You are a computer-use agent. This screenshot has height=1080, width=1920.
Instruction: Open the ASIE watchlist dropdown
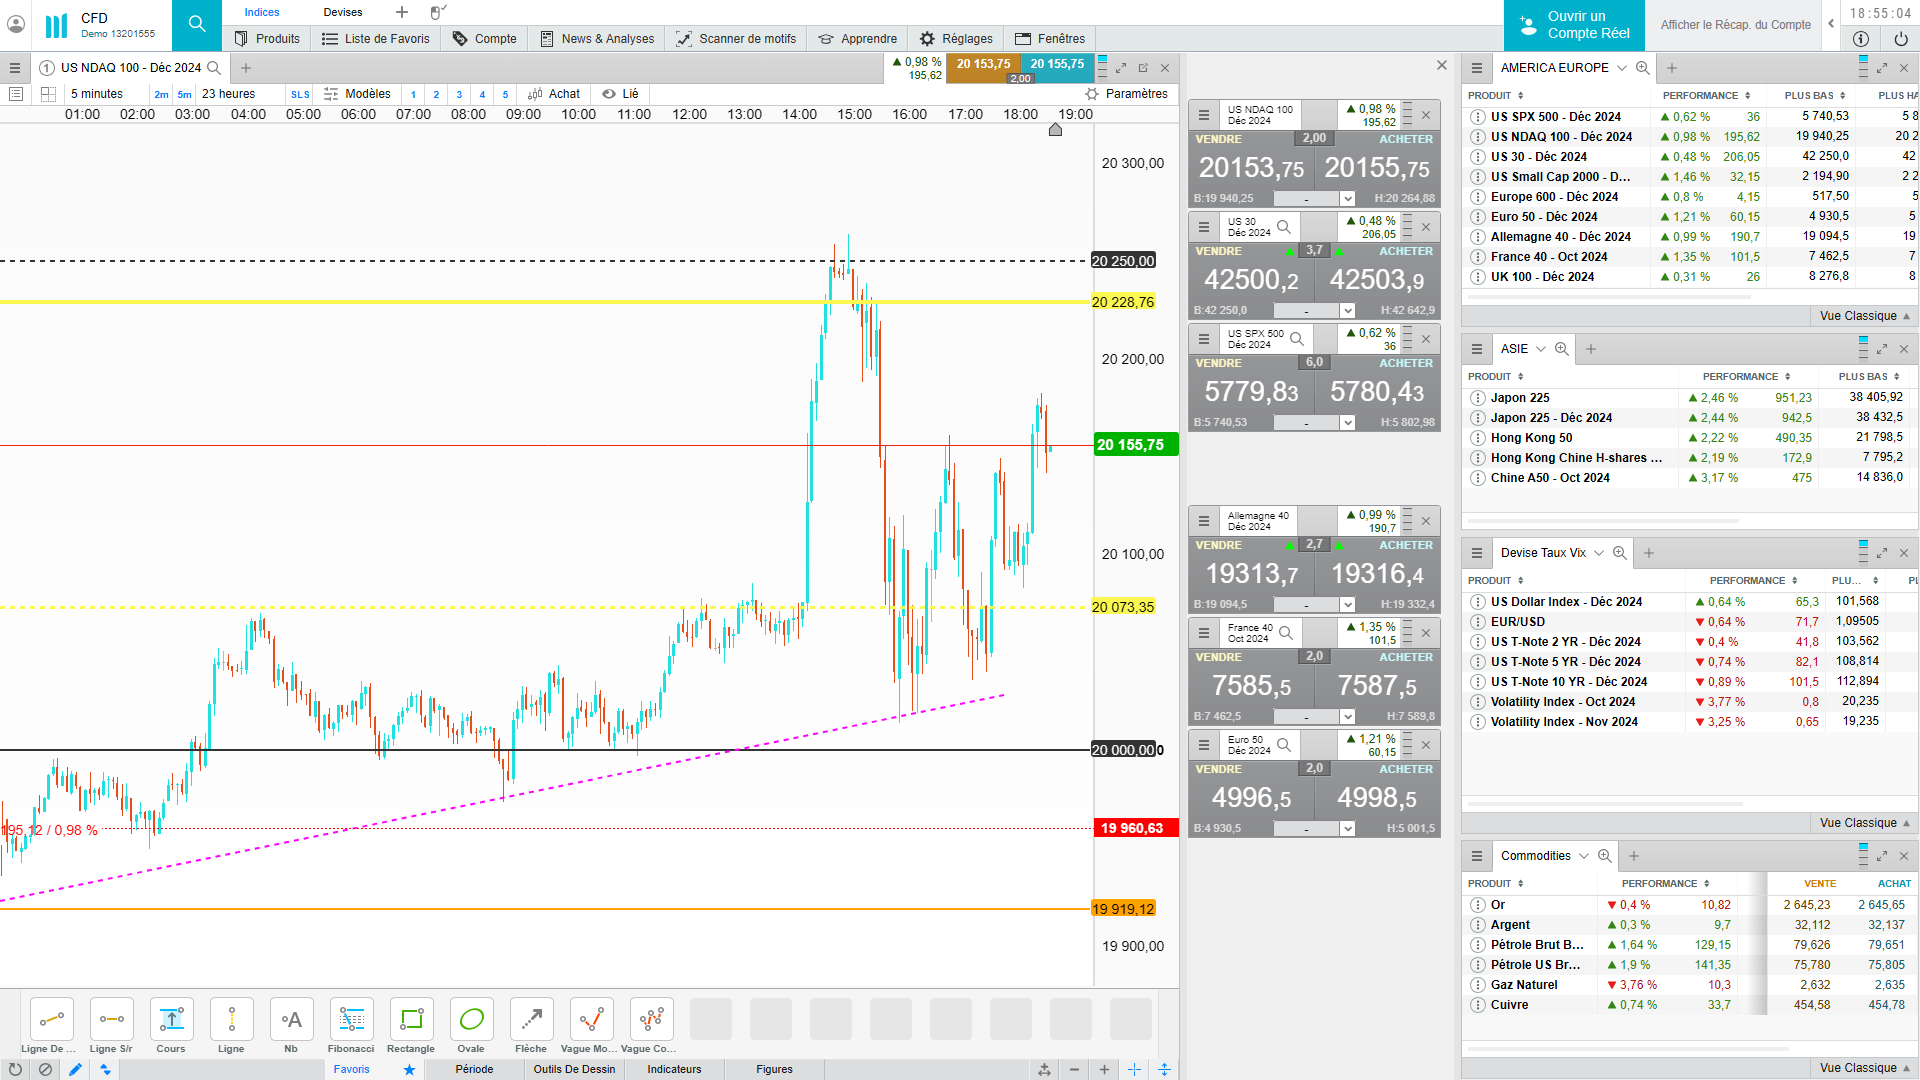(1540, 349)
